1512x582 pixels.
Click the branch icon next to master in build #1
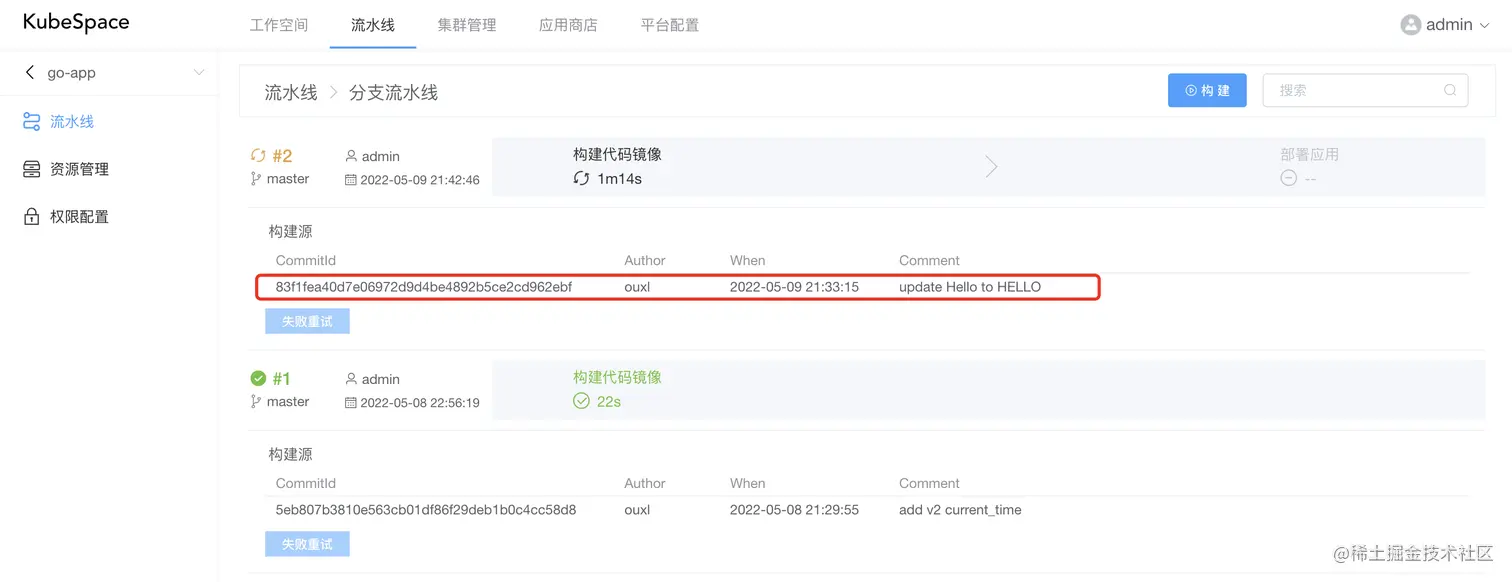pyautogui.click(x=256, y=402)
